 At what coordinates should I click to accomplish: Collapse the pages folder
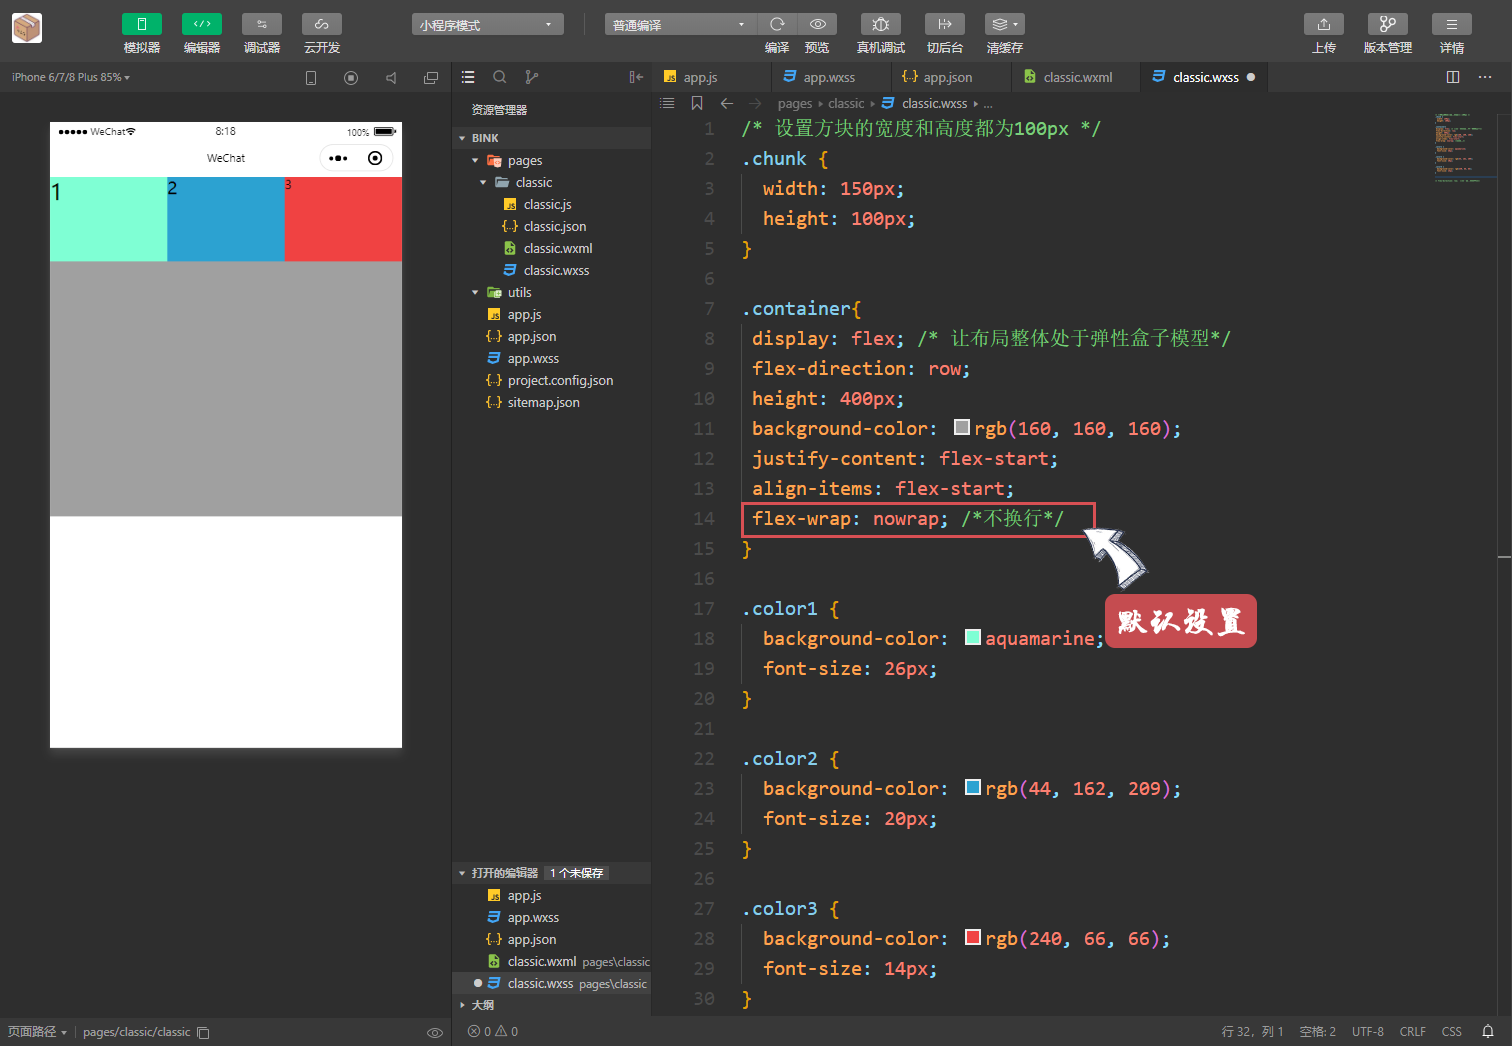[475, 160]
